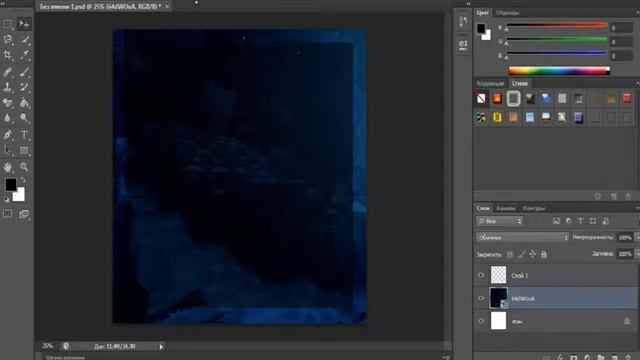Click the Слой 1 layer thumbnail

pyautogui.click(x=498, y=275)
